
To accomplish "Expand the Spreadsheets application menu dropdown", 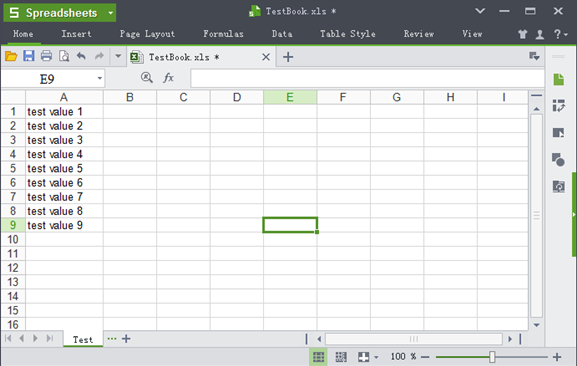I will point(110,13).
